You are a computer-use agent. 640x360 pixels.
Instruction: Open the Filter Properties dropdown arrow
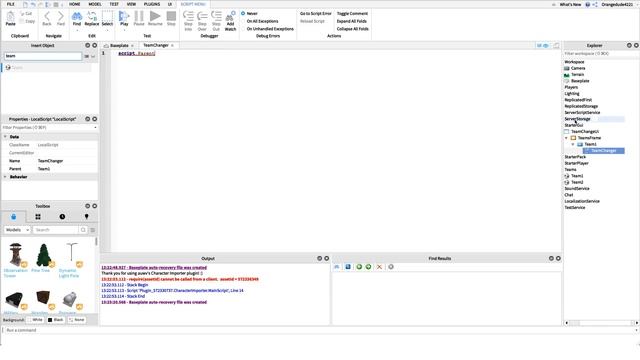[x=95, y=128]
